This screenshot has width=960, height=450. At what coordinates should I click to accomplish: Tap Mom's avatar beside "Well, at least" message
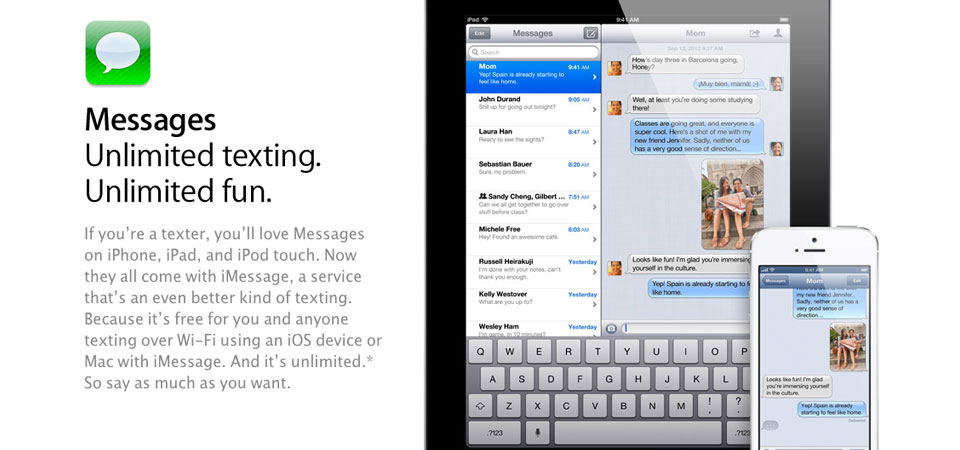(614, 108)
